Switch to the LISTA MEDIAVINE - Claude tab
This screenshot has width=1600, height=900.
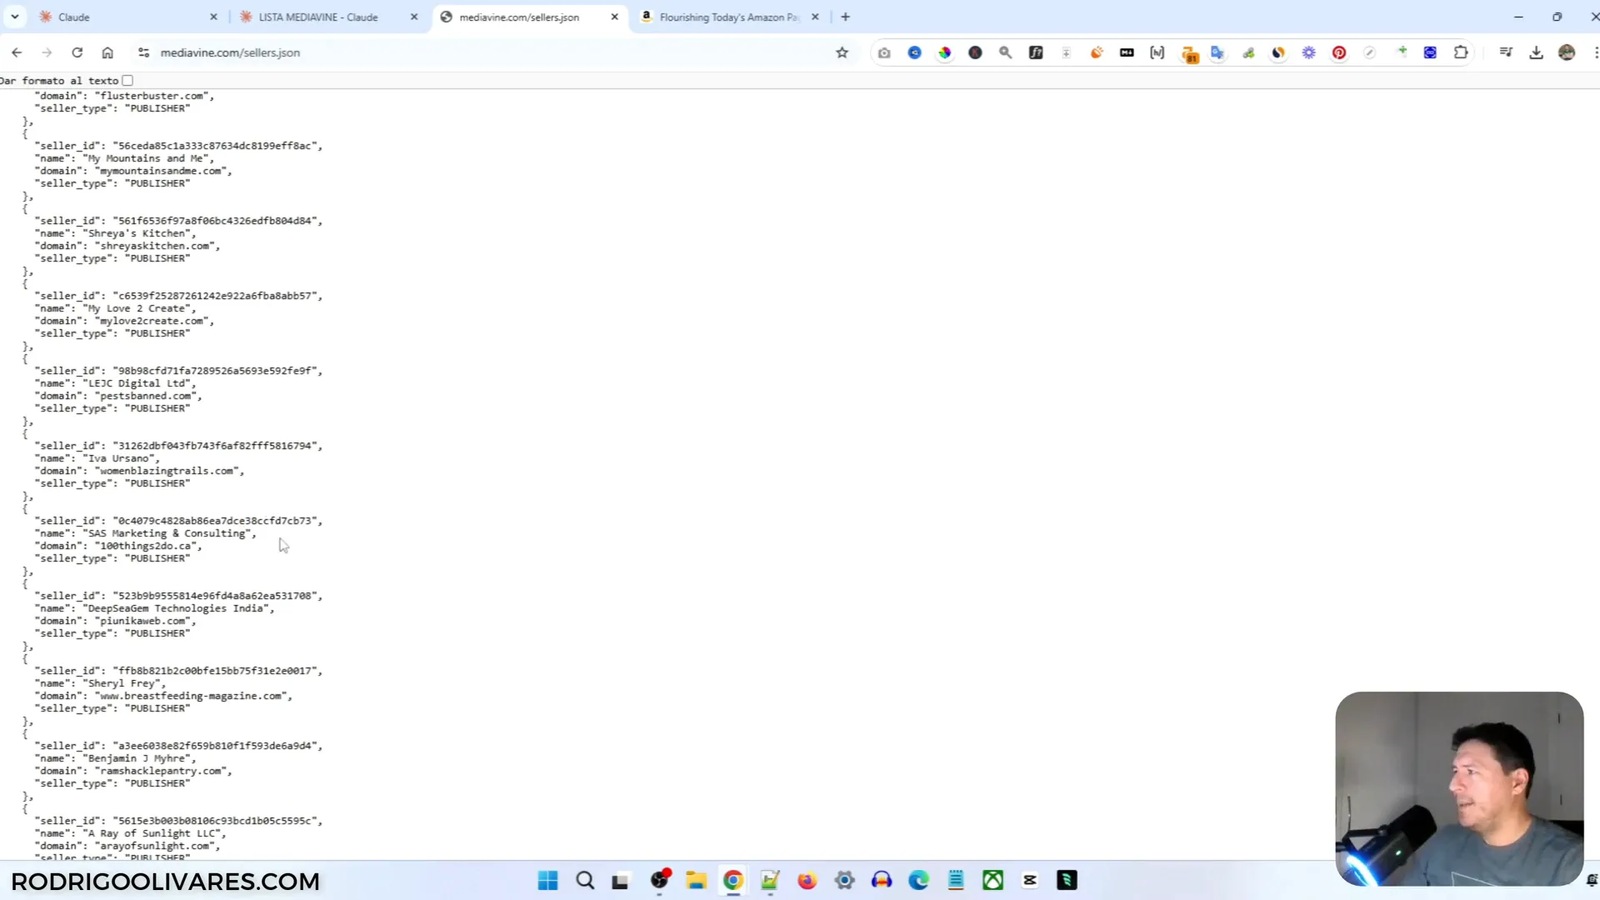click(x=318, y=17)
